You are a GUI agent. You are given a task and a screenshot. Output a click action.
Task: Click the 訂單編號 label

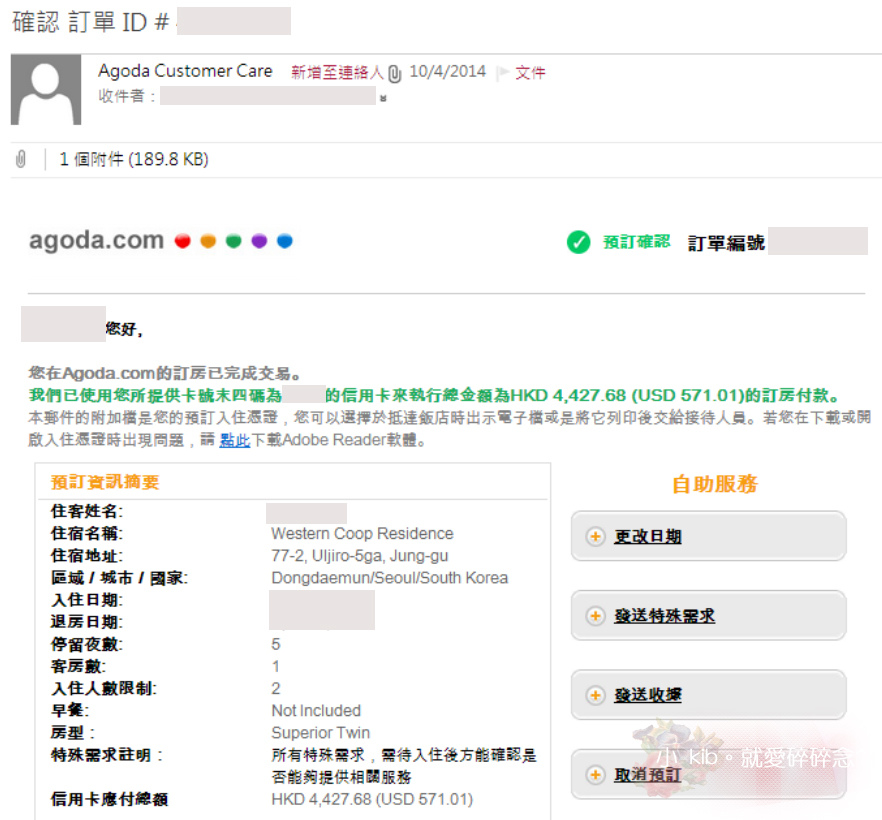point(726,243)
